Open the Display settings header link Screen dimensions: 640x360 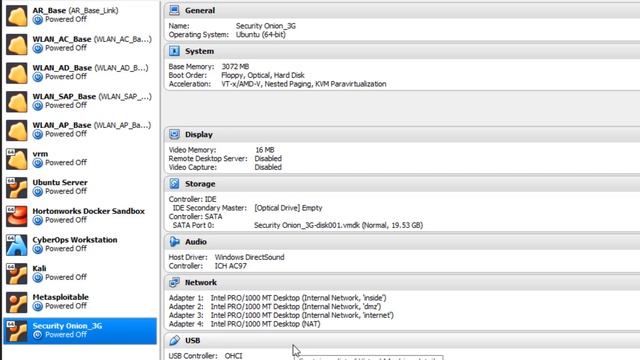[x=198, y=135]
